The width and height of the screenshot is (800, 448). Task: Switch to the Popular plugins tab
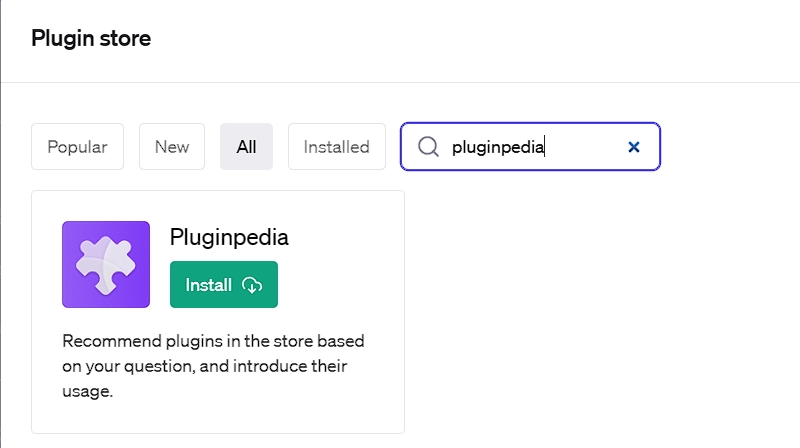[x=77, y=147]
